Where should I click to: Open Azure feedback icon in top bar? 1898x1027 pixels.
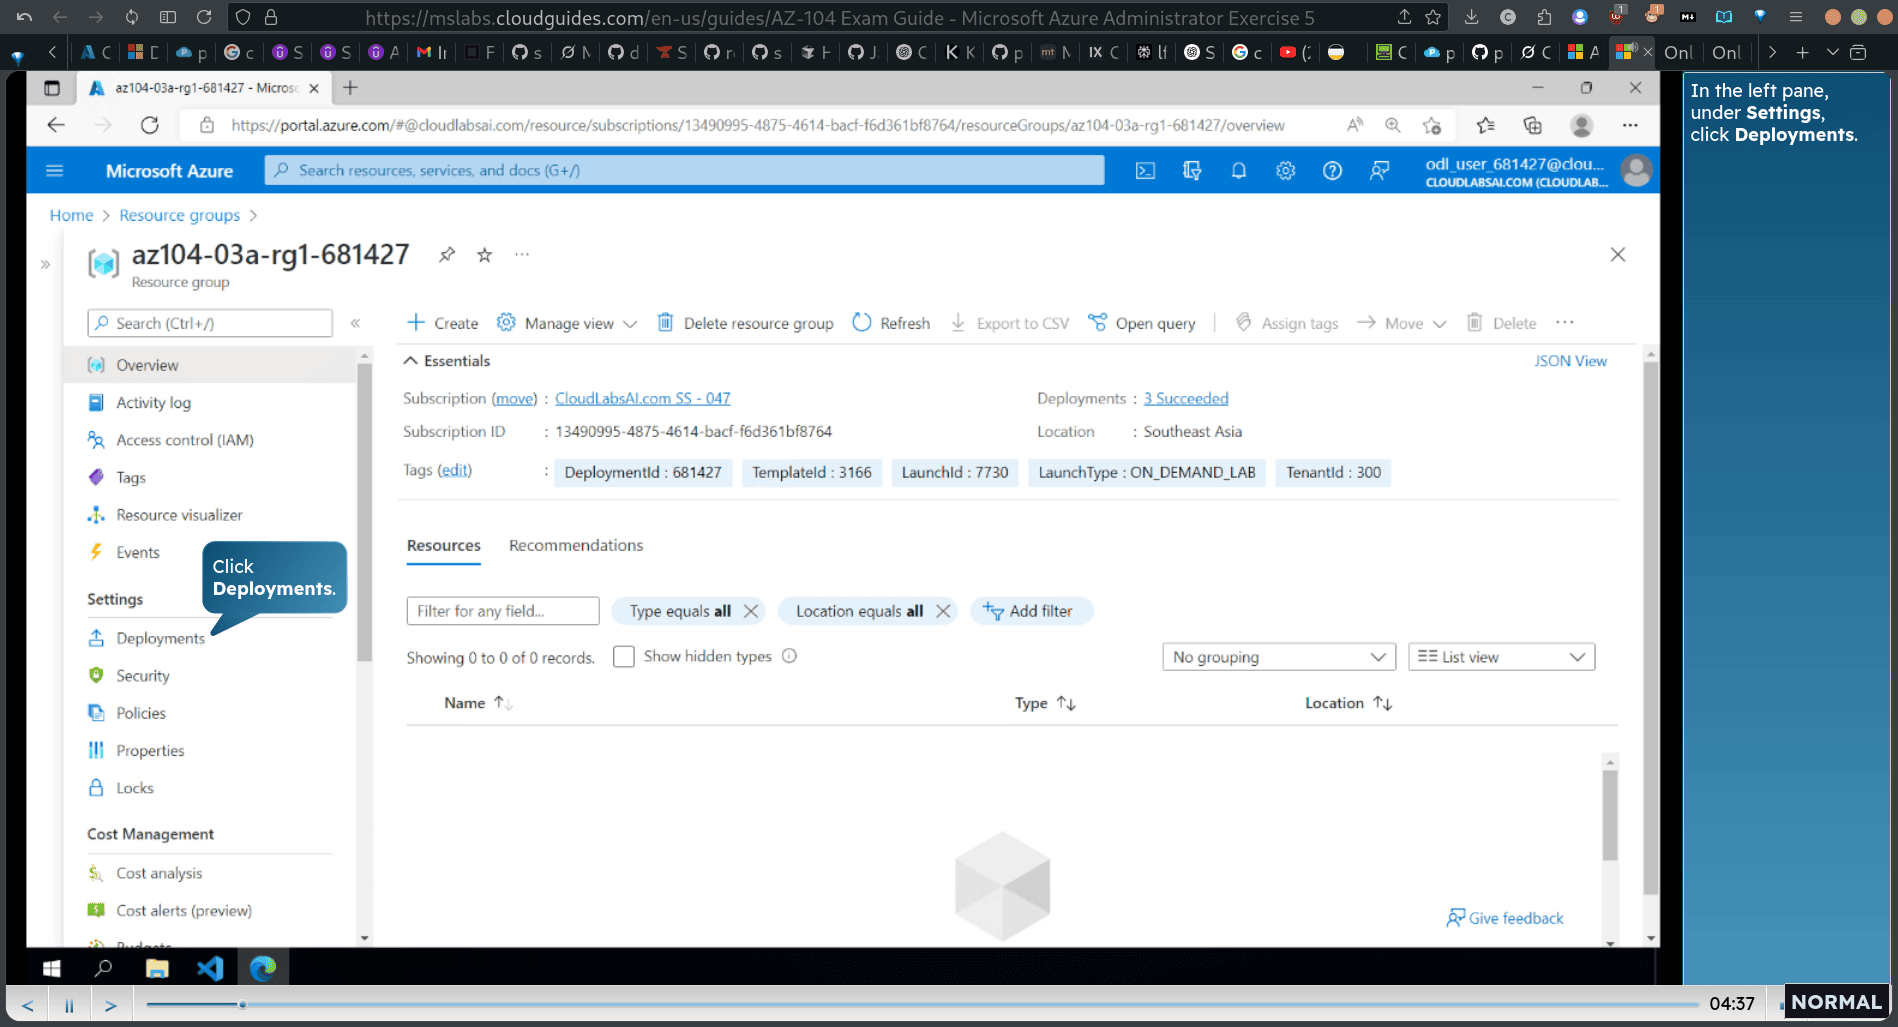tap(1379, 171)
